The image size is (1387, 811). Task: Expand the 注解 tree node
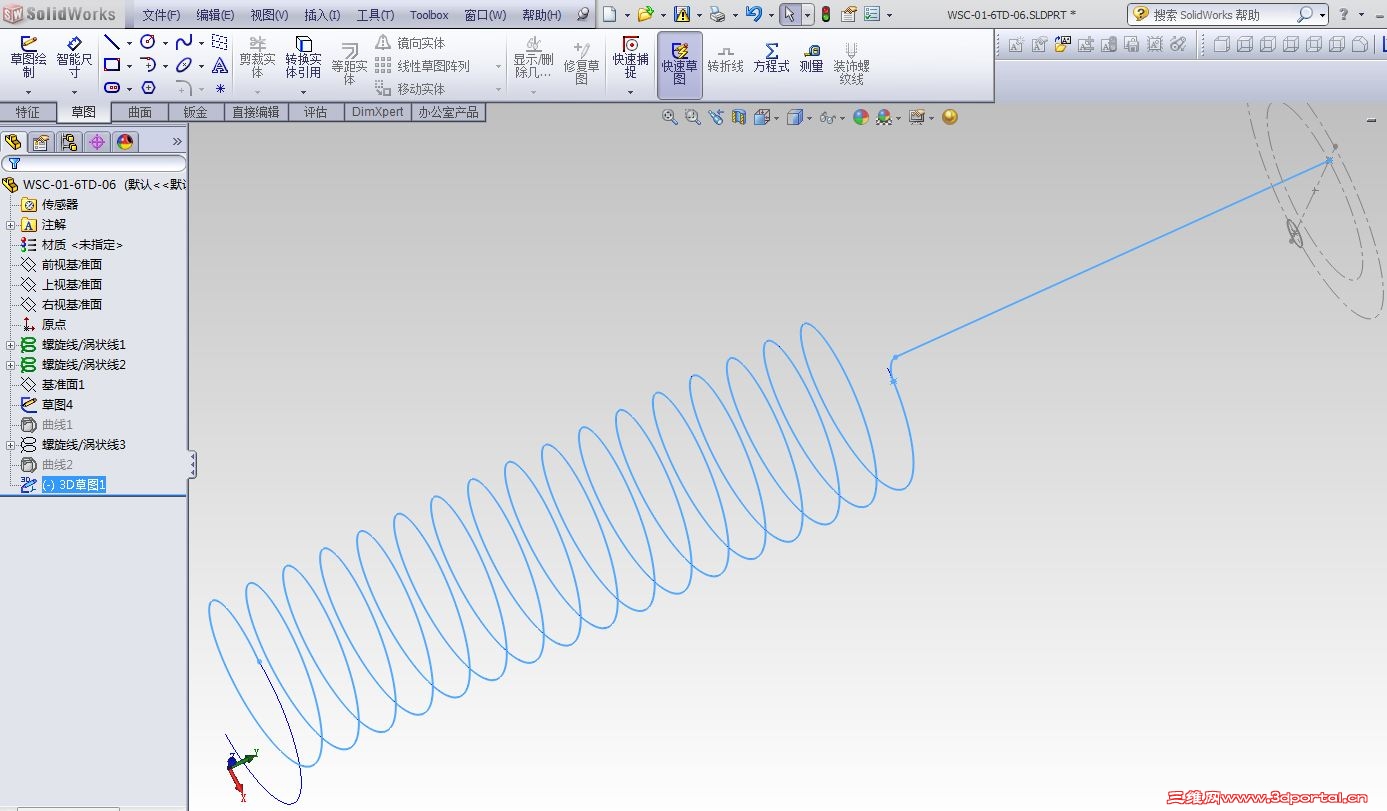(11, 225)
